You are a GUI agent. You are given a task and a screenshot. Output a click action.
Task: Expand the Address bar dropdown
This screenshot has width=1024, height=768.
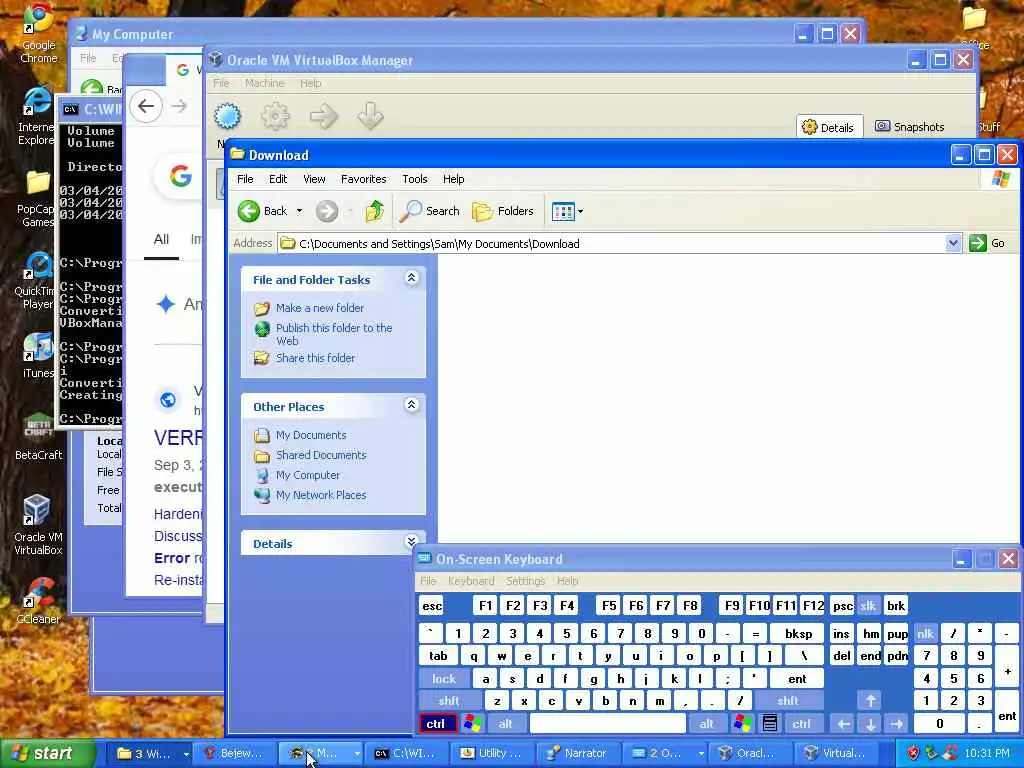tap(953, 244)
